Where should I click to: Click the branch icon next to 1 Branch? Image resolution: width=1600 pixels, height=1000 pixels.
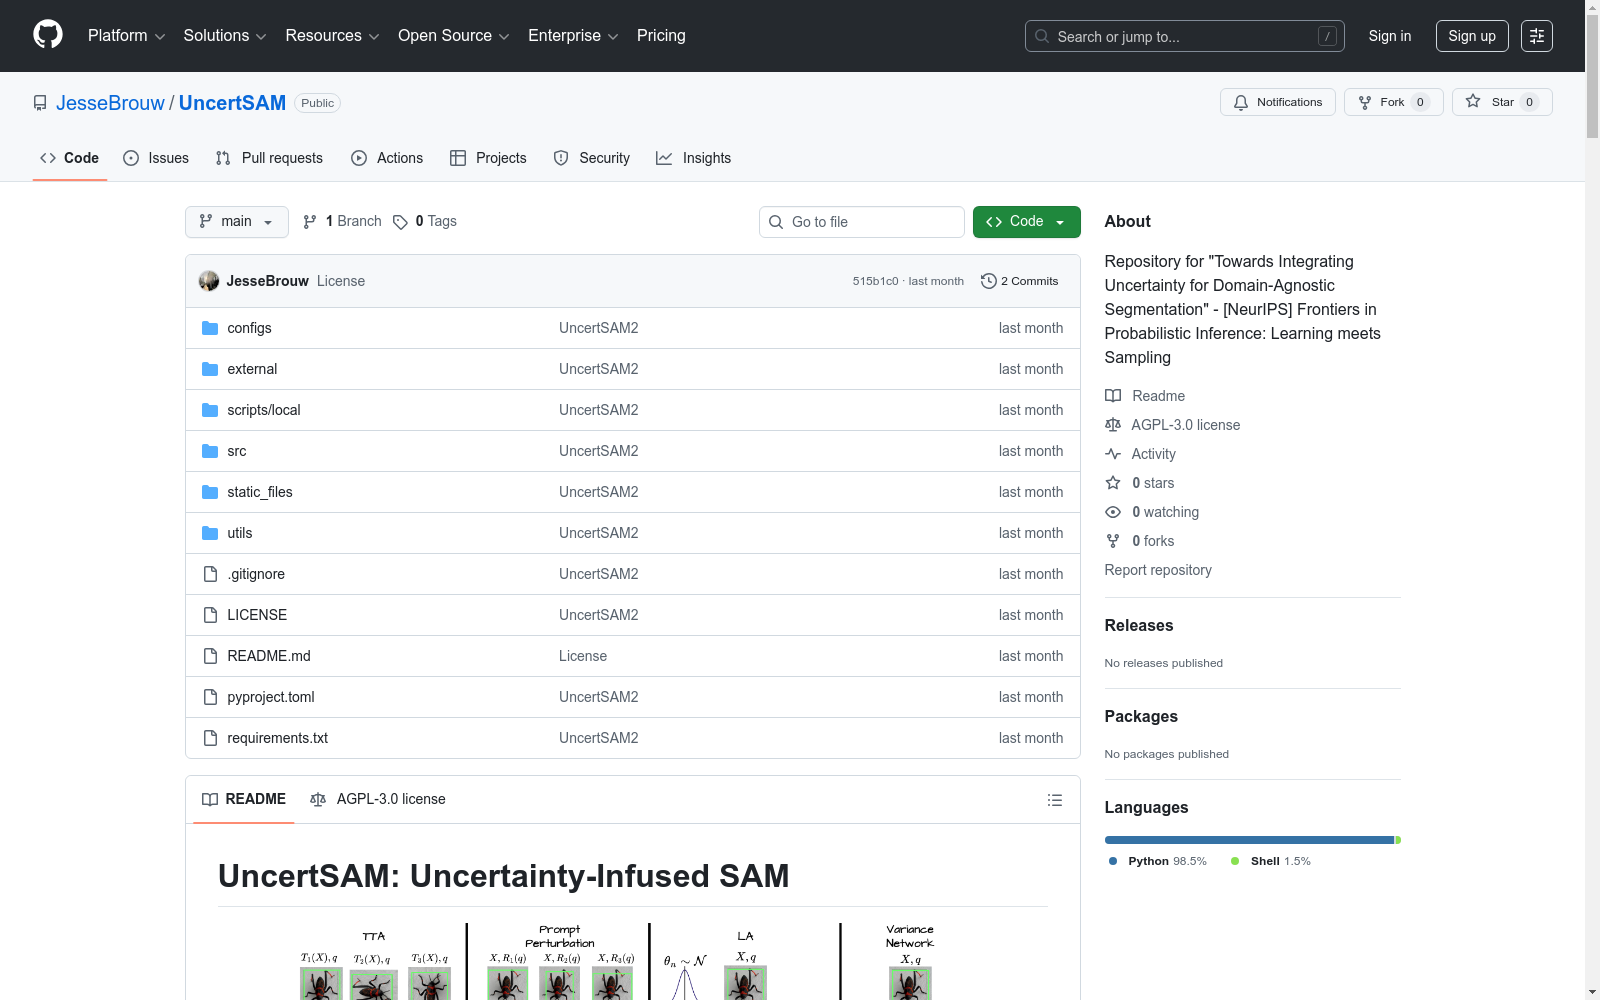310,222
